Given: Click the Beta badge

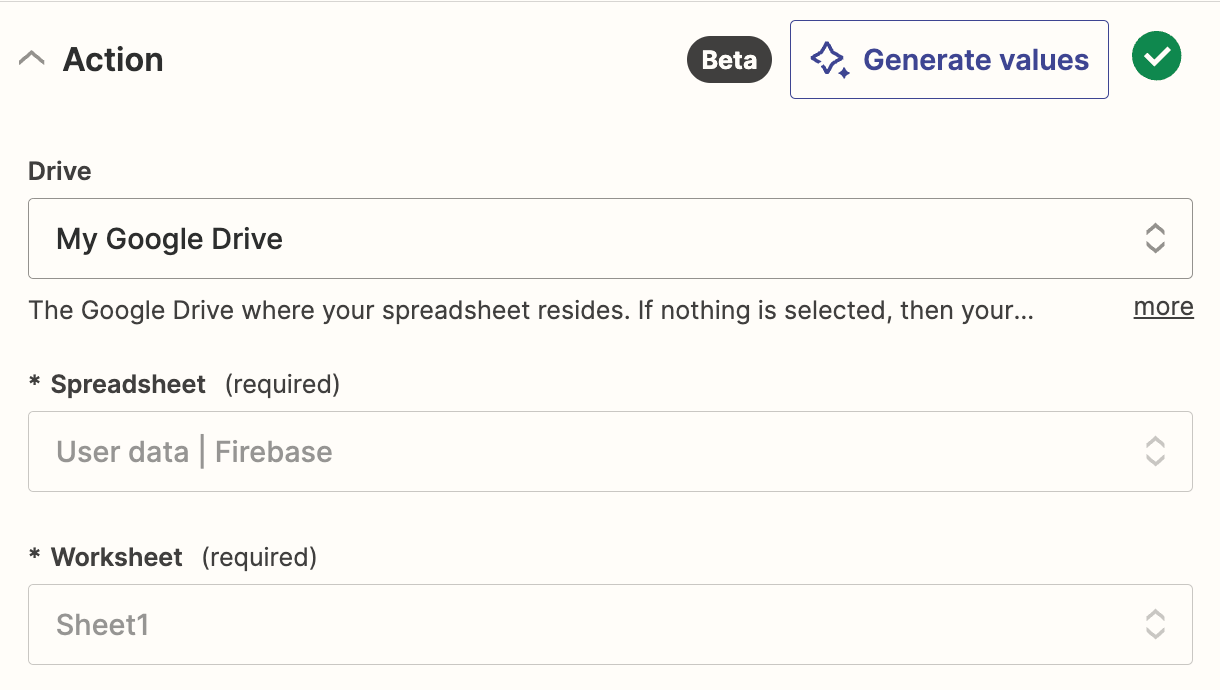Looking at the screenshot, I should (x=729, y=60).
